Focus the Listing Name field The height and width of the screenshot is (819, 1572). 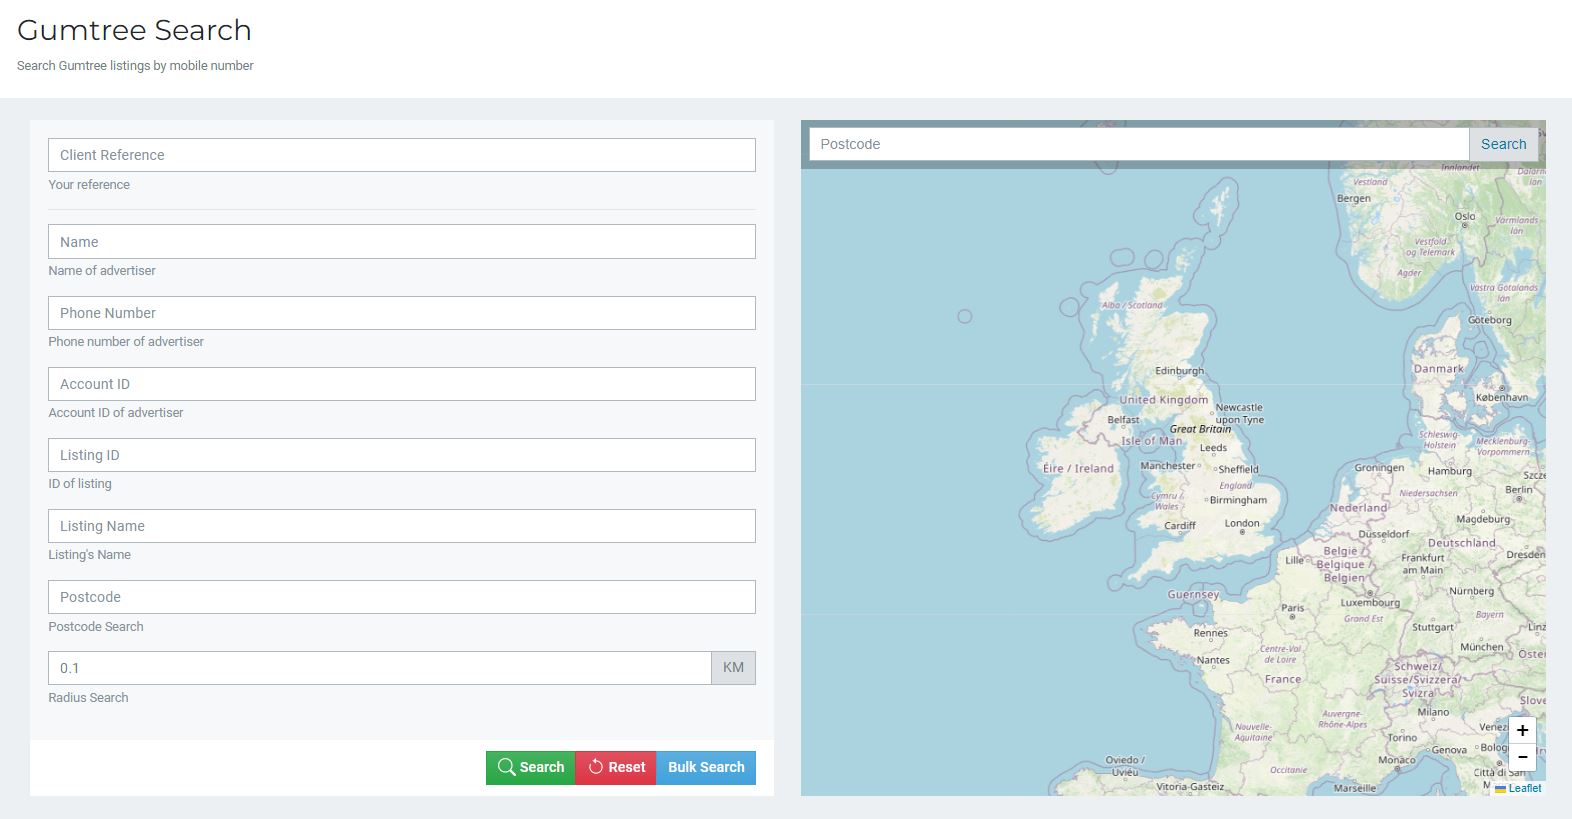coord(402,526)
